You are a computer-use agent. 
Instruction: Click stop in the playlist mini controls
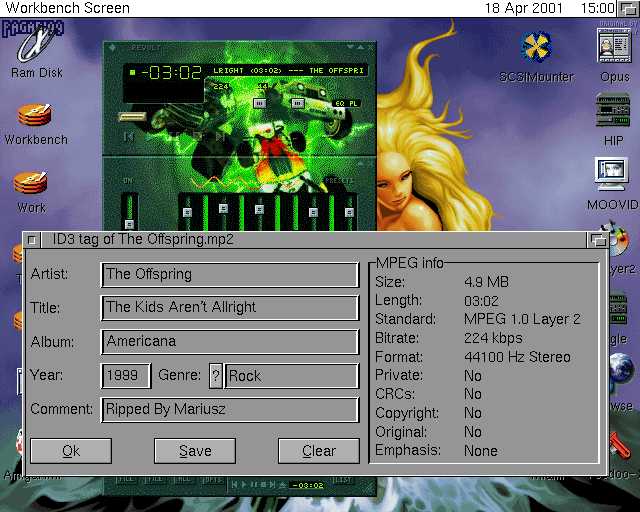[263, 485]
